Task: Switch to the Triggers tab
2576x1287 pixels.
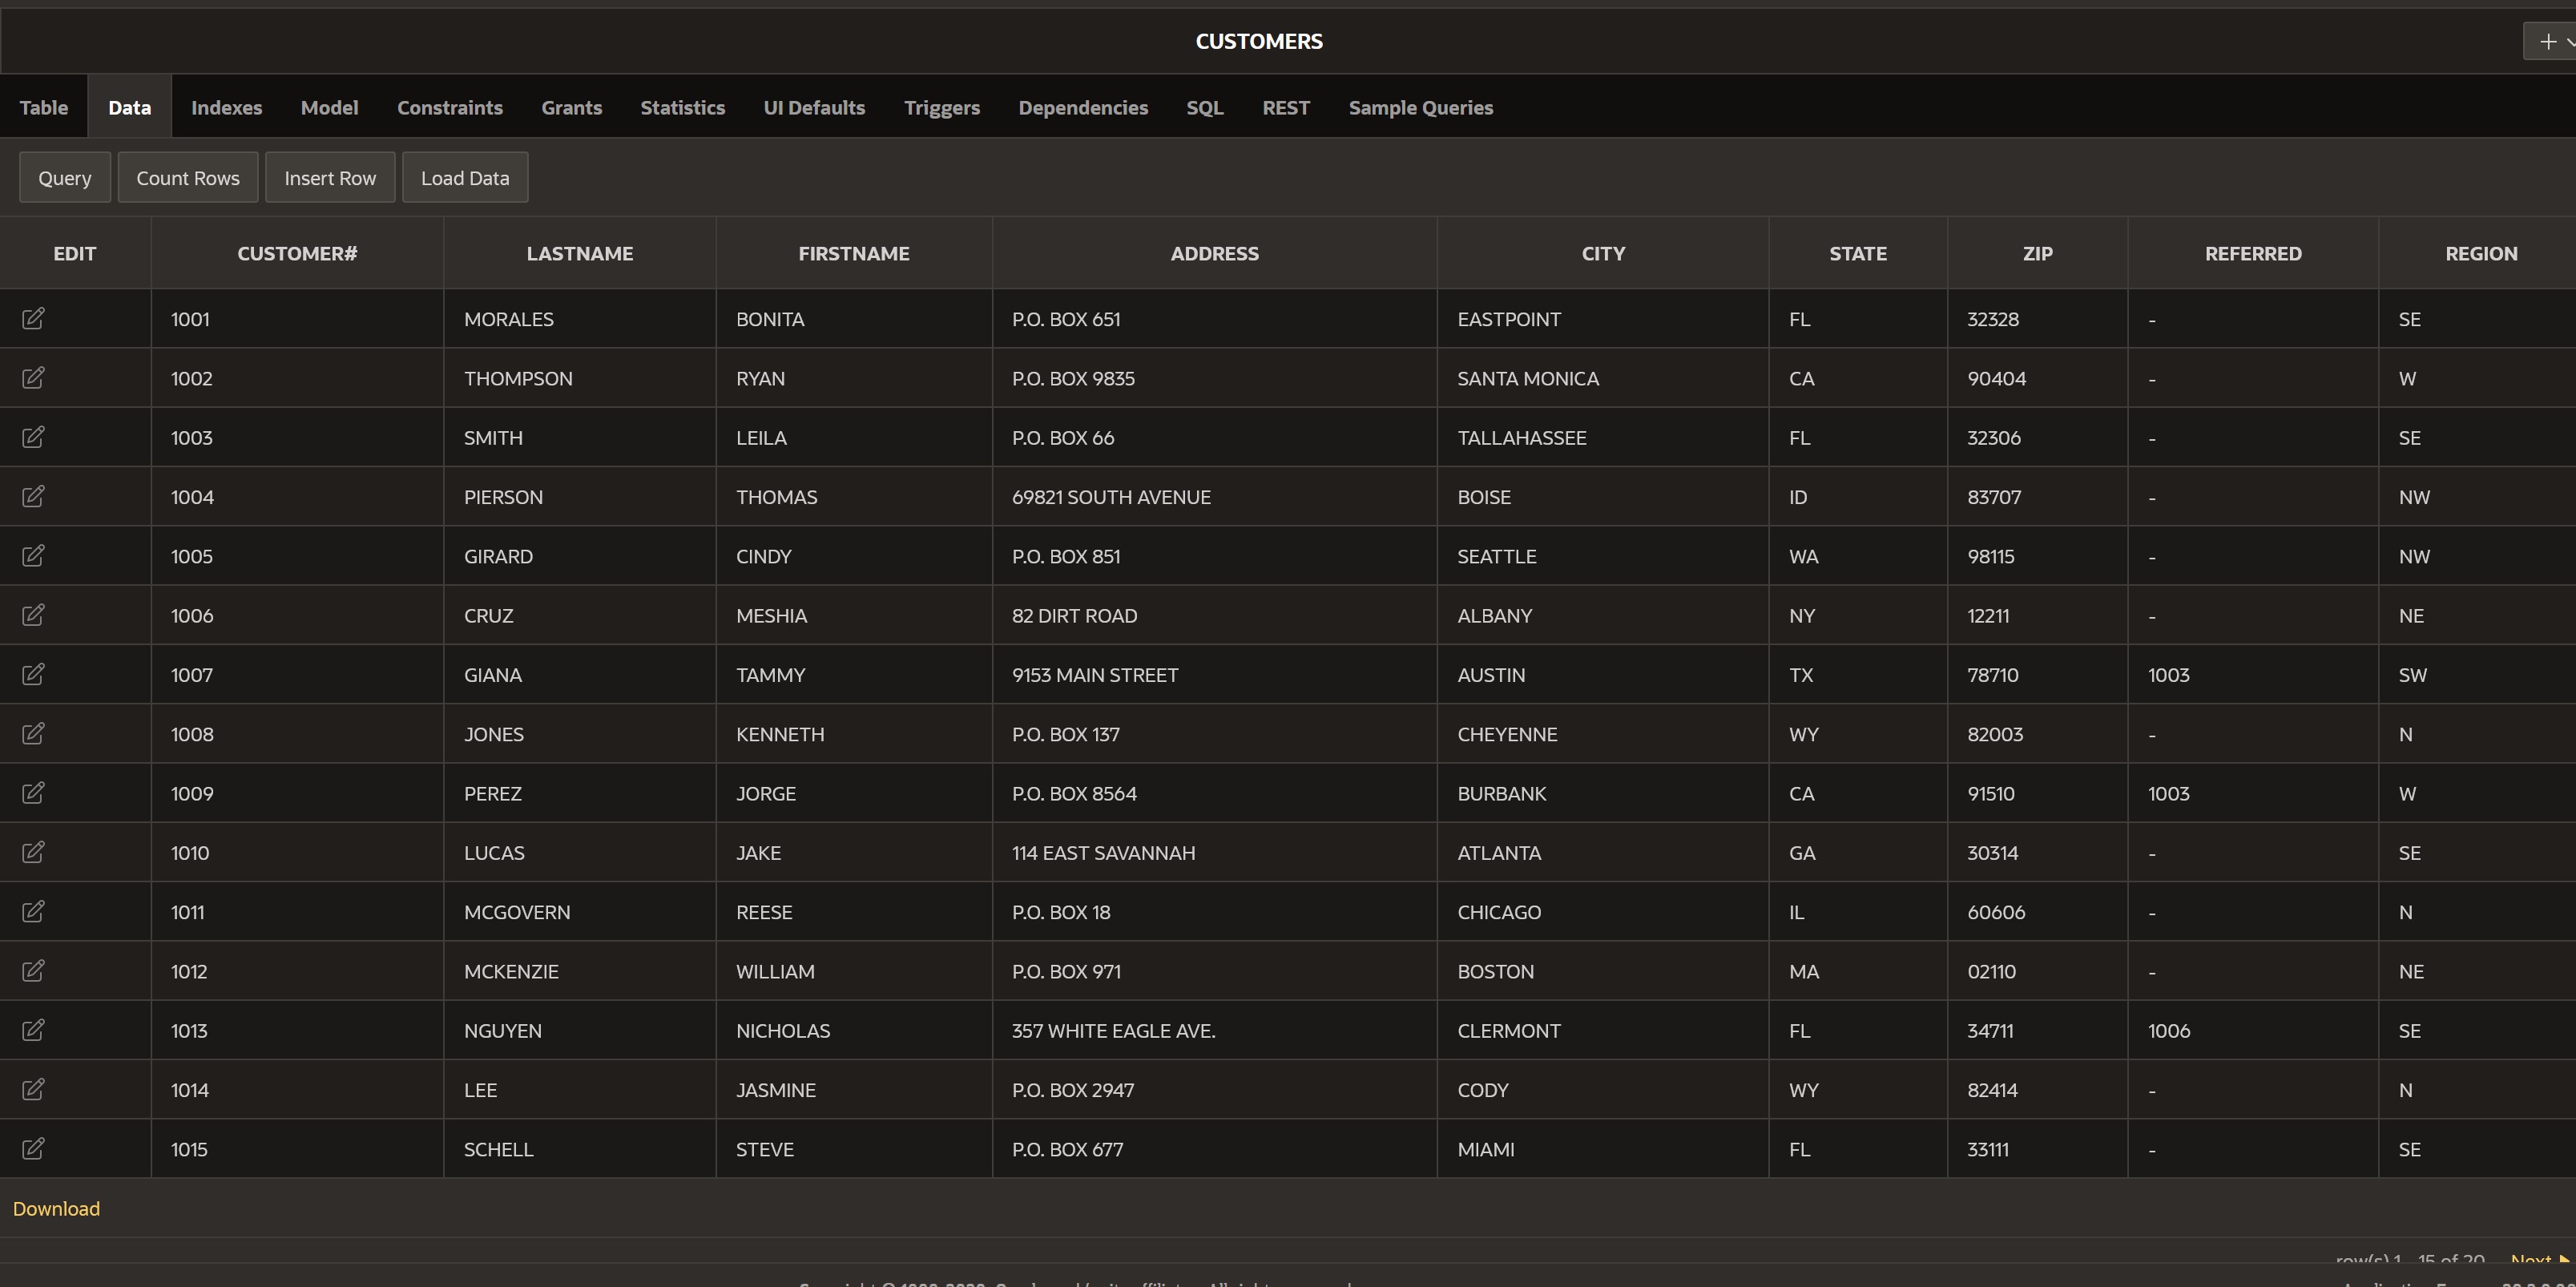Action: (941, 107)
